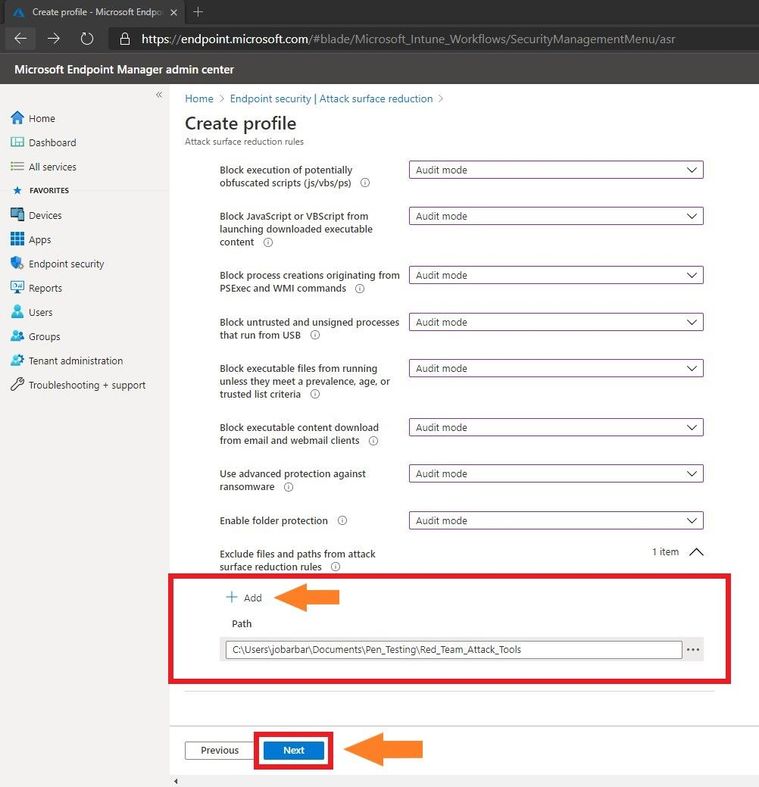This screenshot has width=759, height=787.
Task: Open All services in the left sidebar
Action: click(52, 167)
